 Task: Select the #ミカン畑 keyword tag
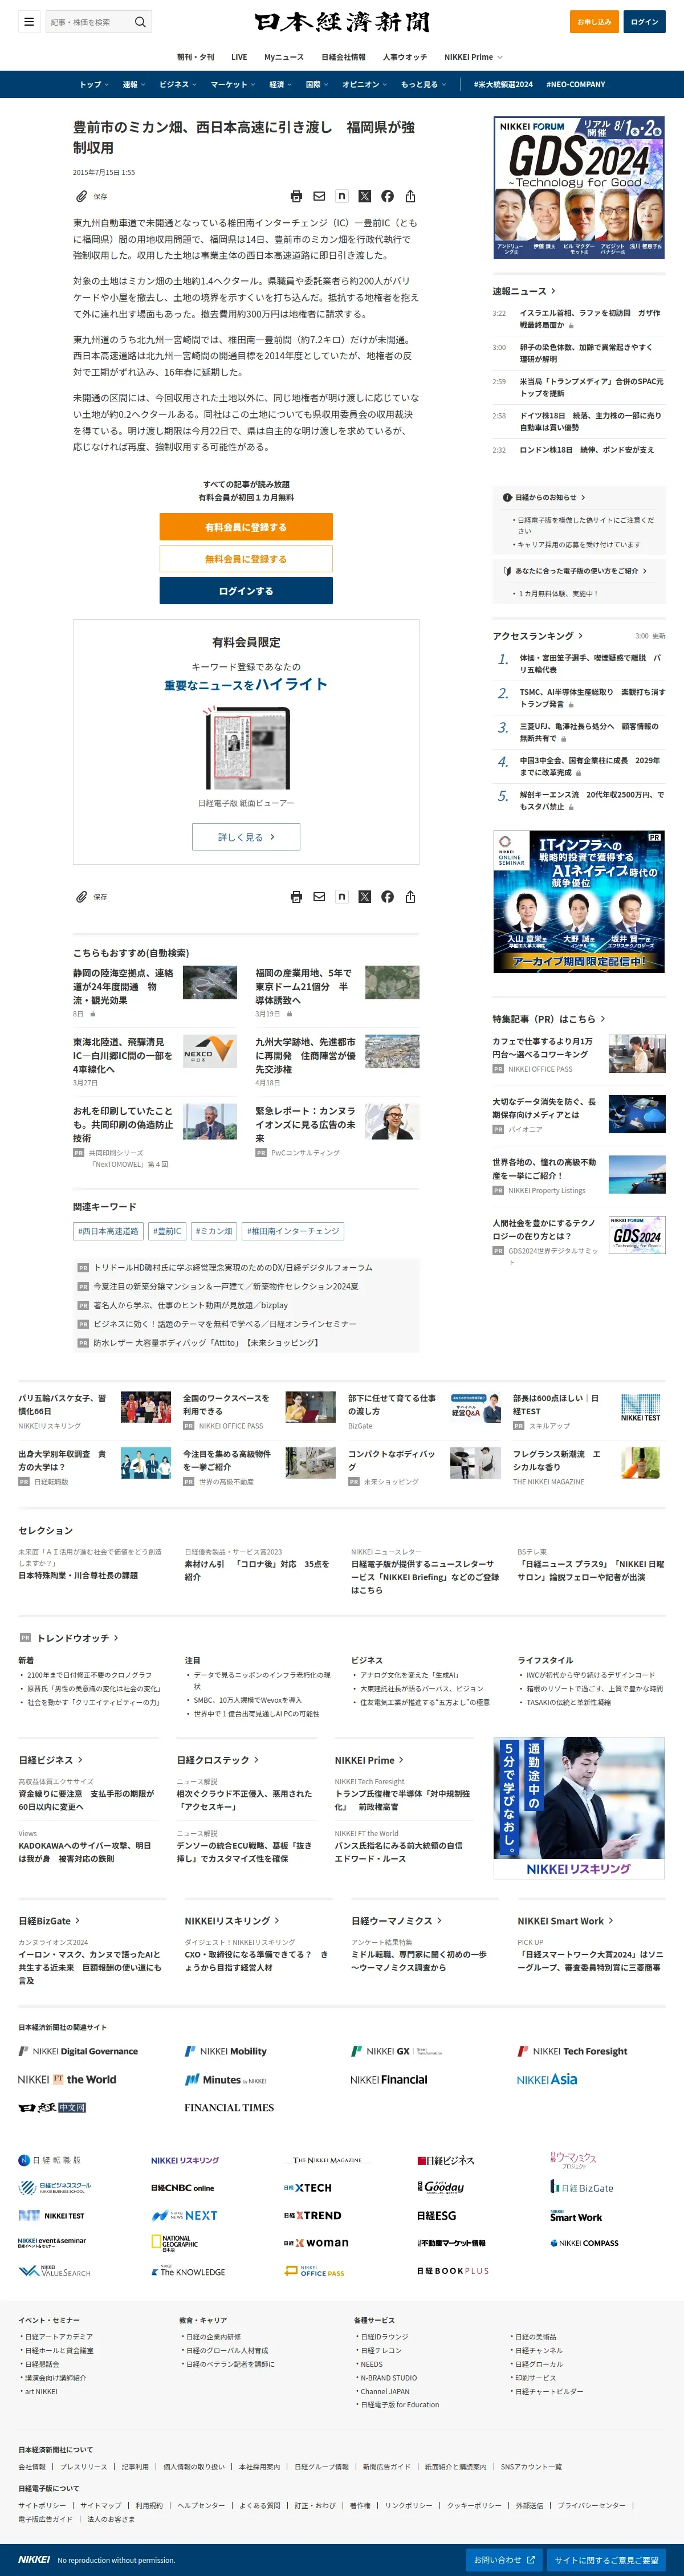214,1231
